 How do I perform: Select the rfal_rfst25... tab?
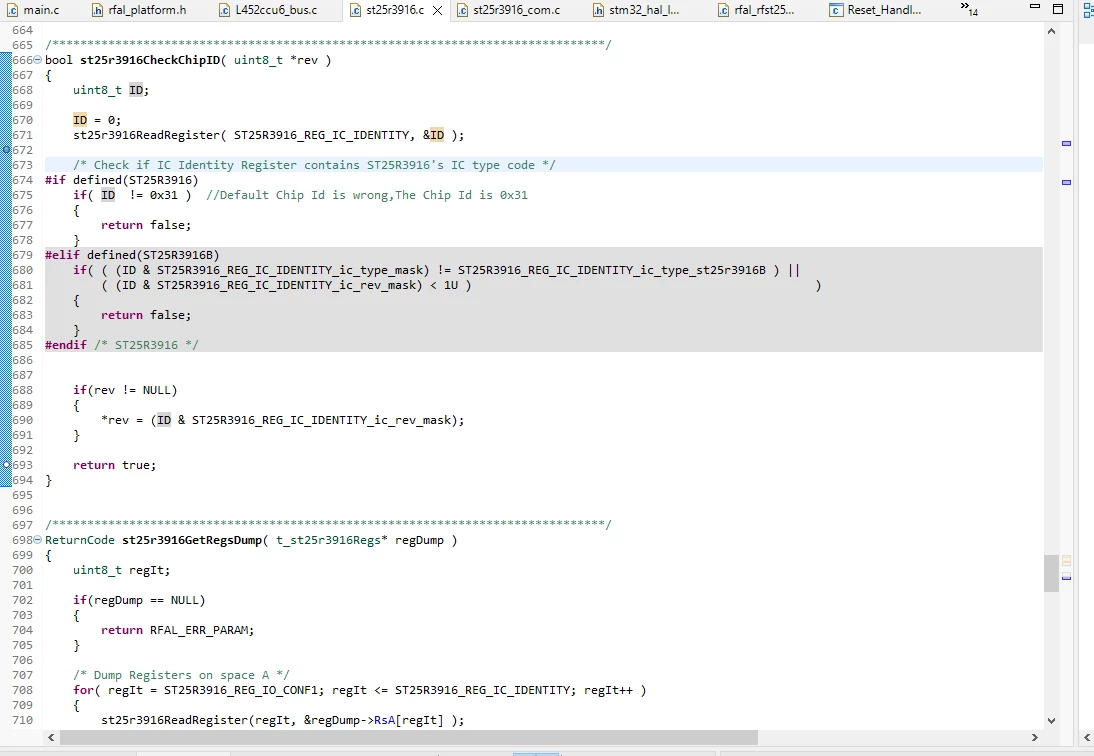[756, 10]
